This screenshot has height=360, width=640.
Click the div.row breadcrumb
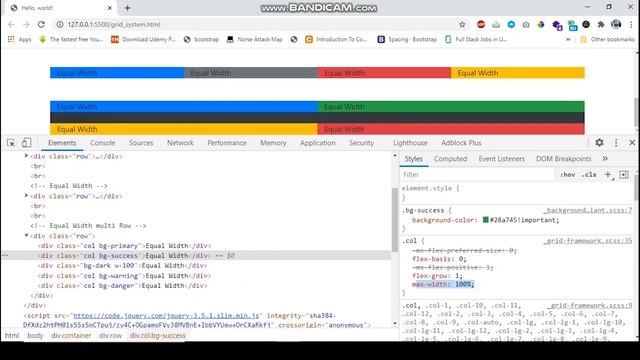pyautogui.click(x=110, y=336)
